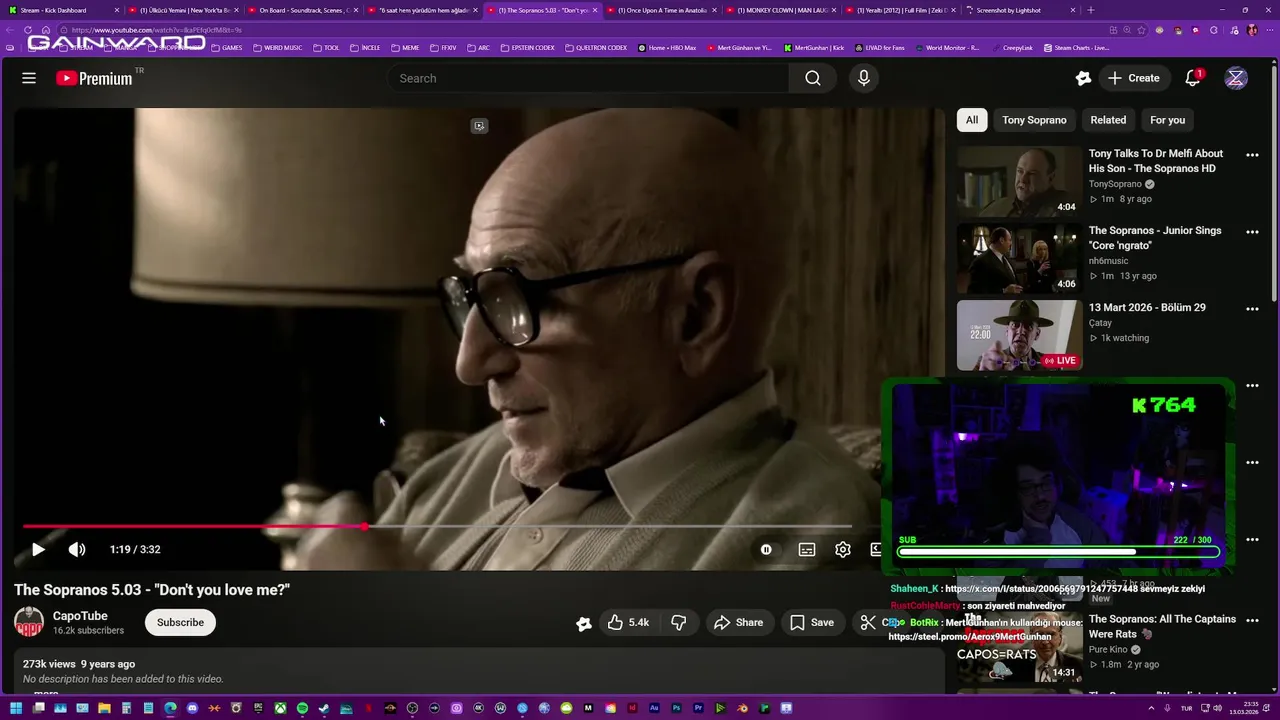Reload the page with refresh icon

click(x=28, y=30)
